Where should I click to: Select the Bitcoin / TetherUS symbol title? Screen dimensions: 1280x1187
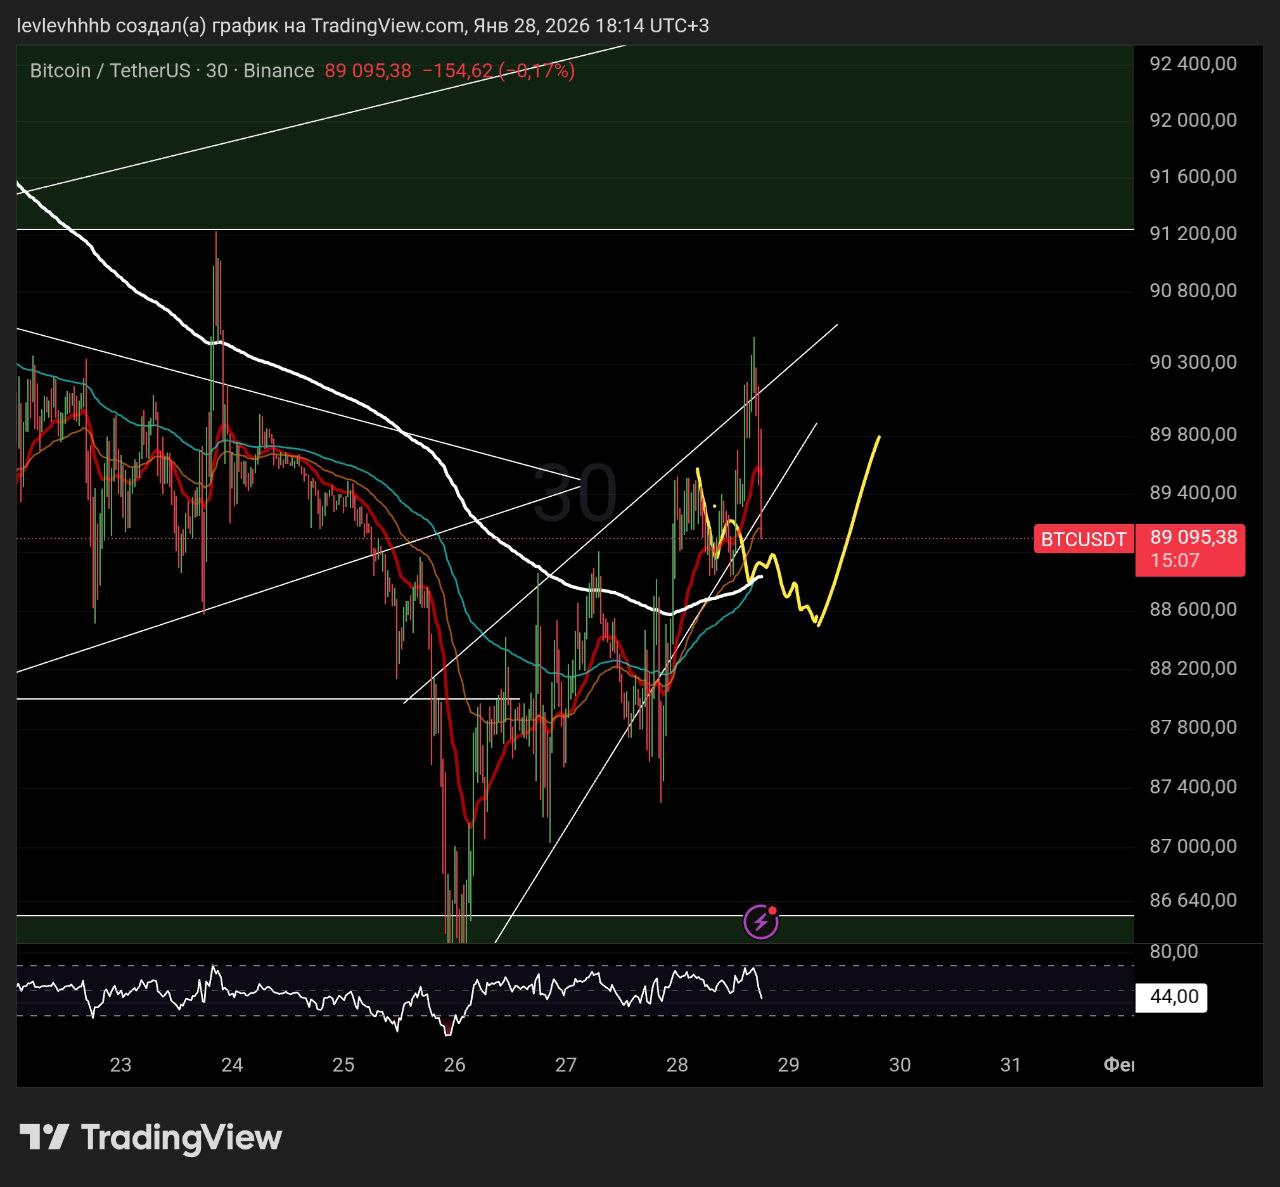pos(110,71)
